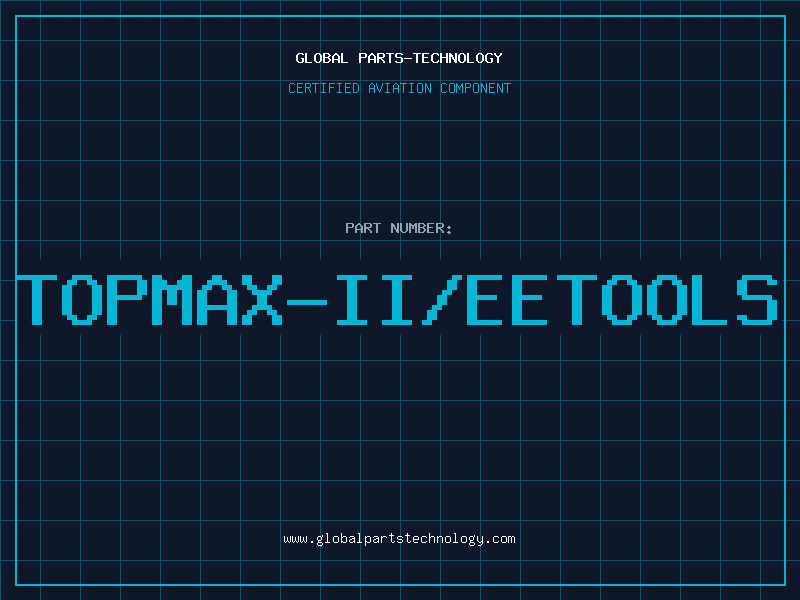Click the .com ending of the URL
This screenshot has height=600, width=800.
pos(500,539)
